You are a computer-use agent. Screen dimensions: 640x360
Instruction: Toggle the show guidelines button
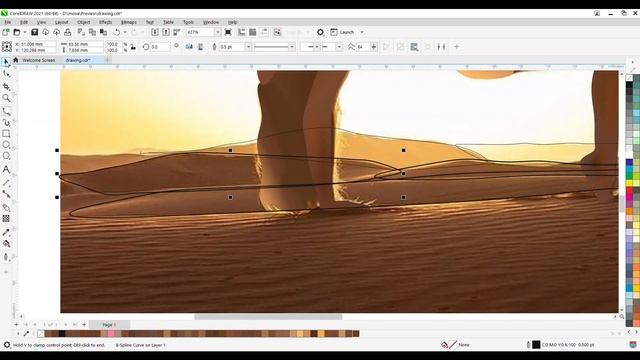click(x=264, y=32)
